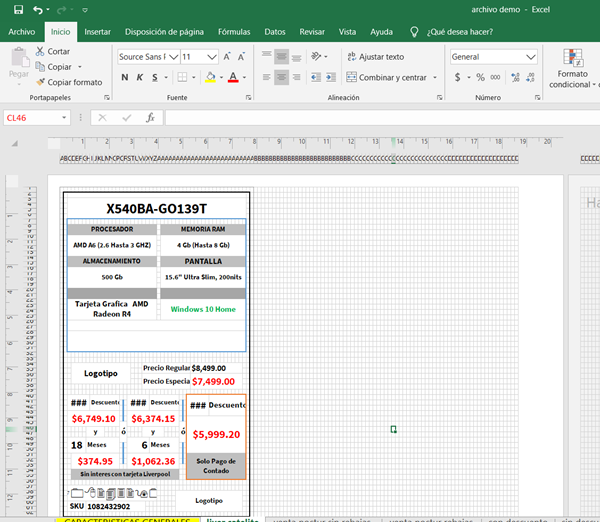This screenshot has height=522, width=600.
Task: Click the Cortar scissors icon
Action: coord(39,51)
